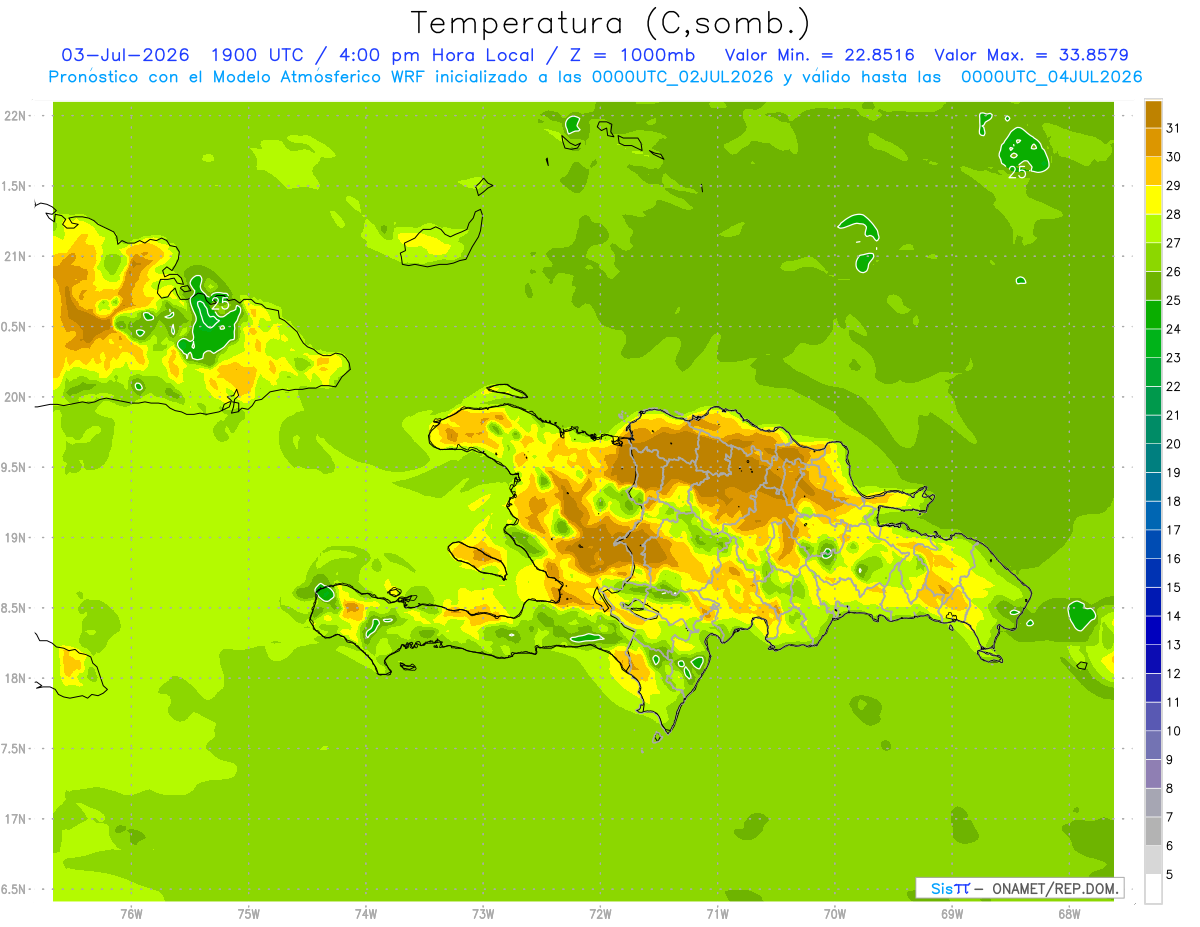Click legend value '8'

(x=1169, y=789)
